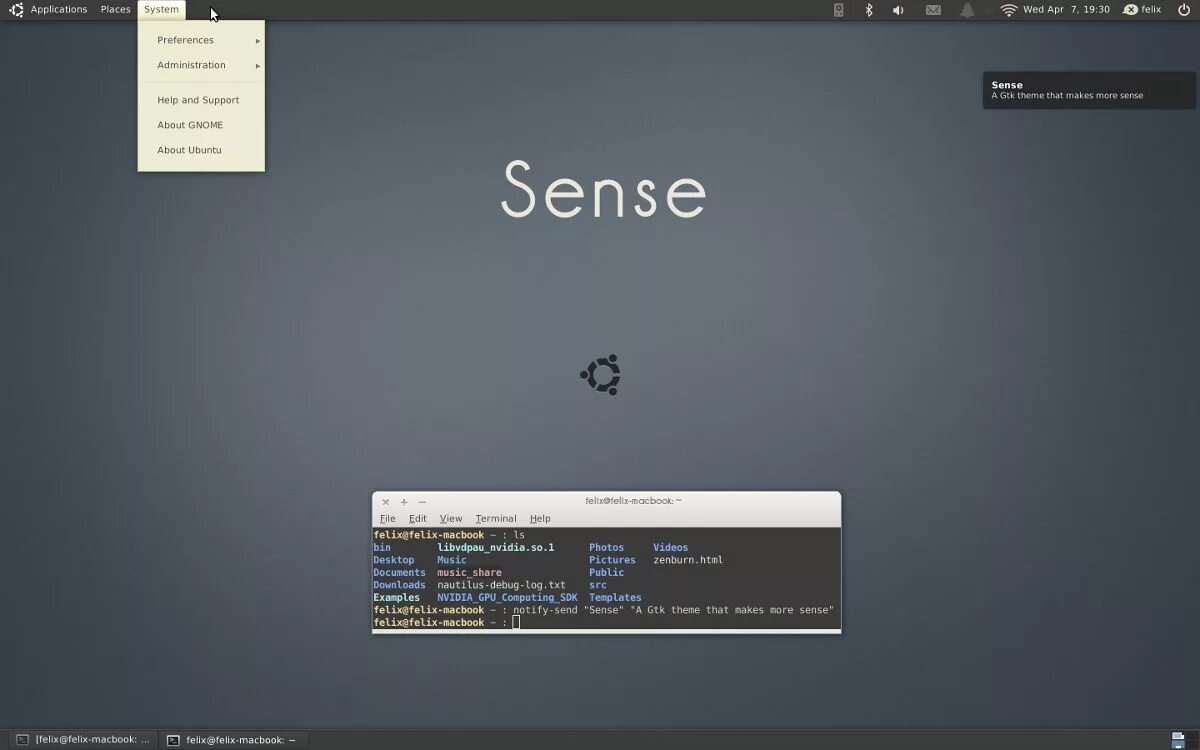The width and height of the screenshot is (1200, 750).
Task: Click the Examples entry in terminal output
Action: (396, 598)
